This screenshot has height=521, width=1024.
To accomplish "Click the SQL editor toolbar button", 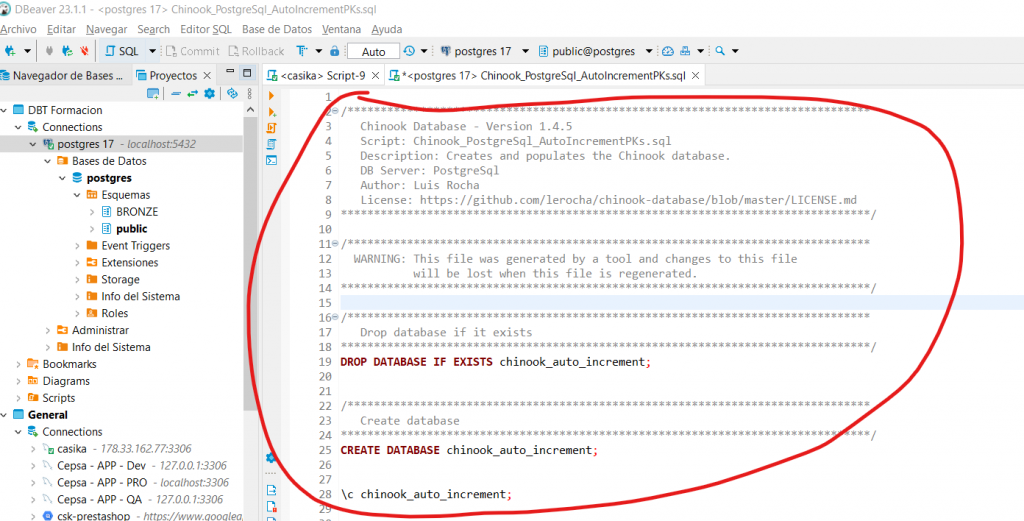I will coord(123,51).
